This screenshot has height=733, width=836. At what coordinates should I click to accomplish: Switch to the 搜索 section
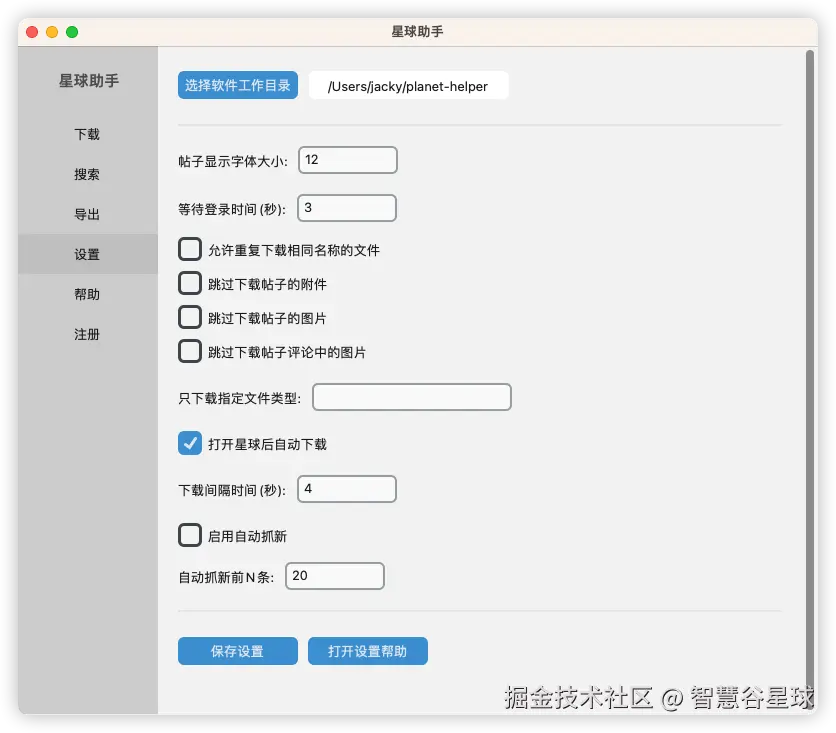click(x=87, y=174)
